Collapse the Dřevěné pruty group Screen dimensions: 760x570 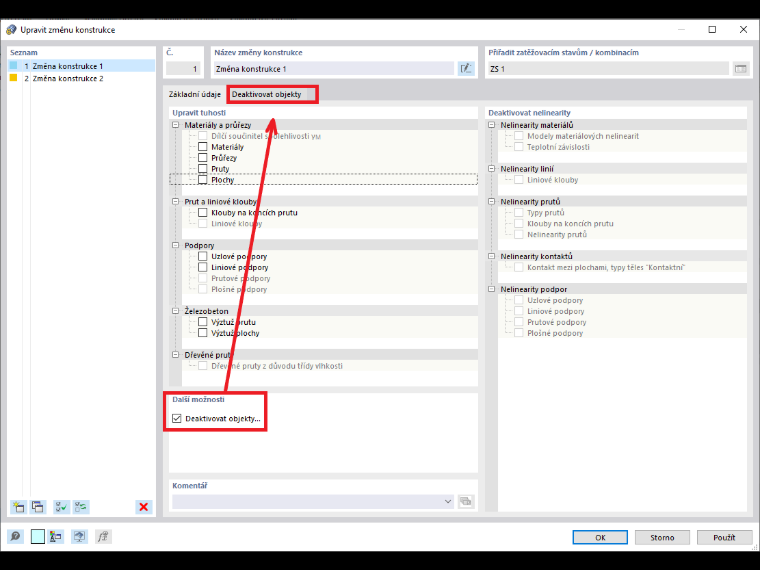(x=175, y=355)
